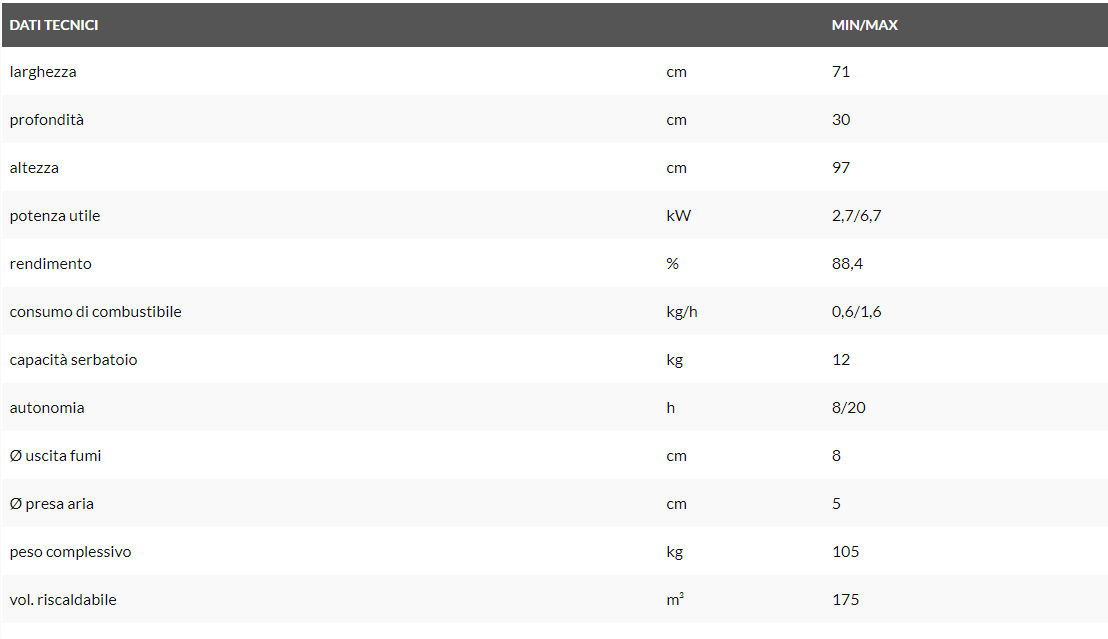Screen dimensions: 1108x639
Task: Click the potenza utile label
Action: coord(55,216)
